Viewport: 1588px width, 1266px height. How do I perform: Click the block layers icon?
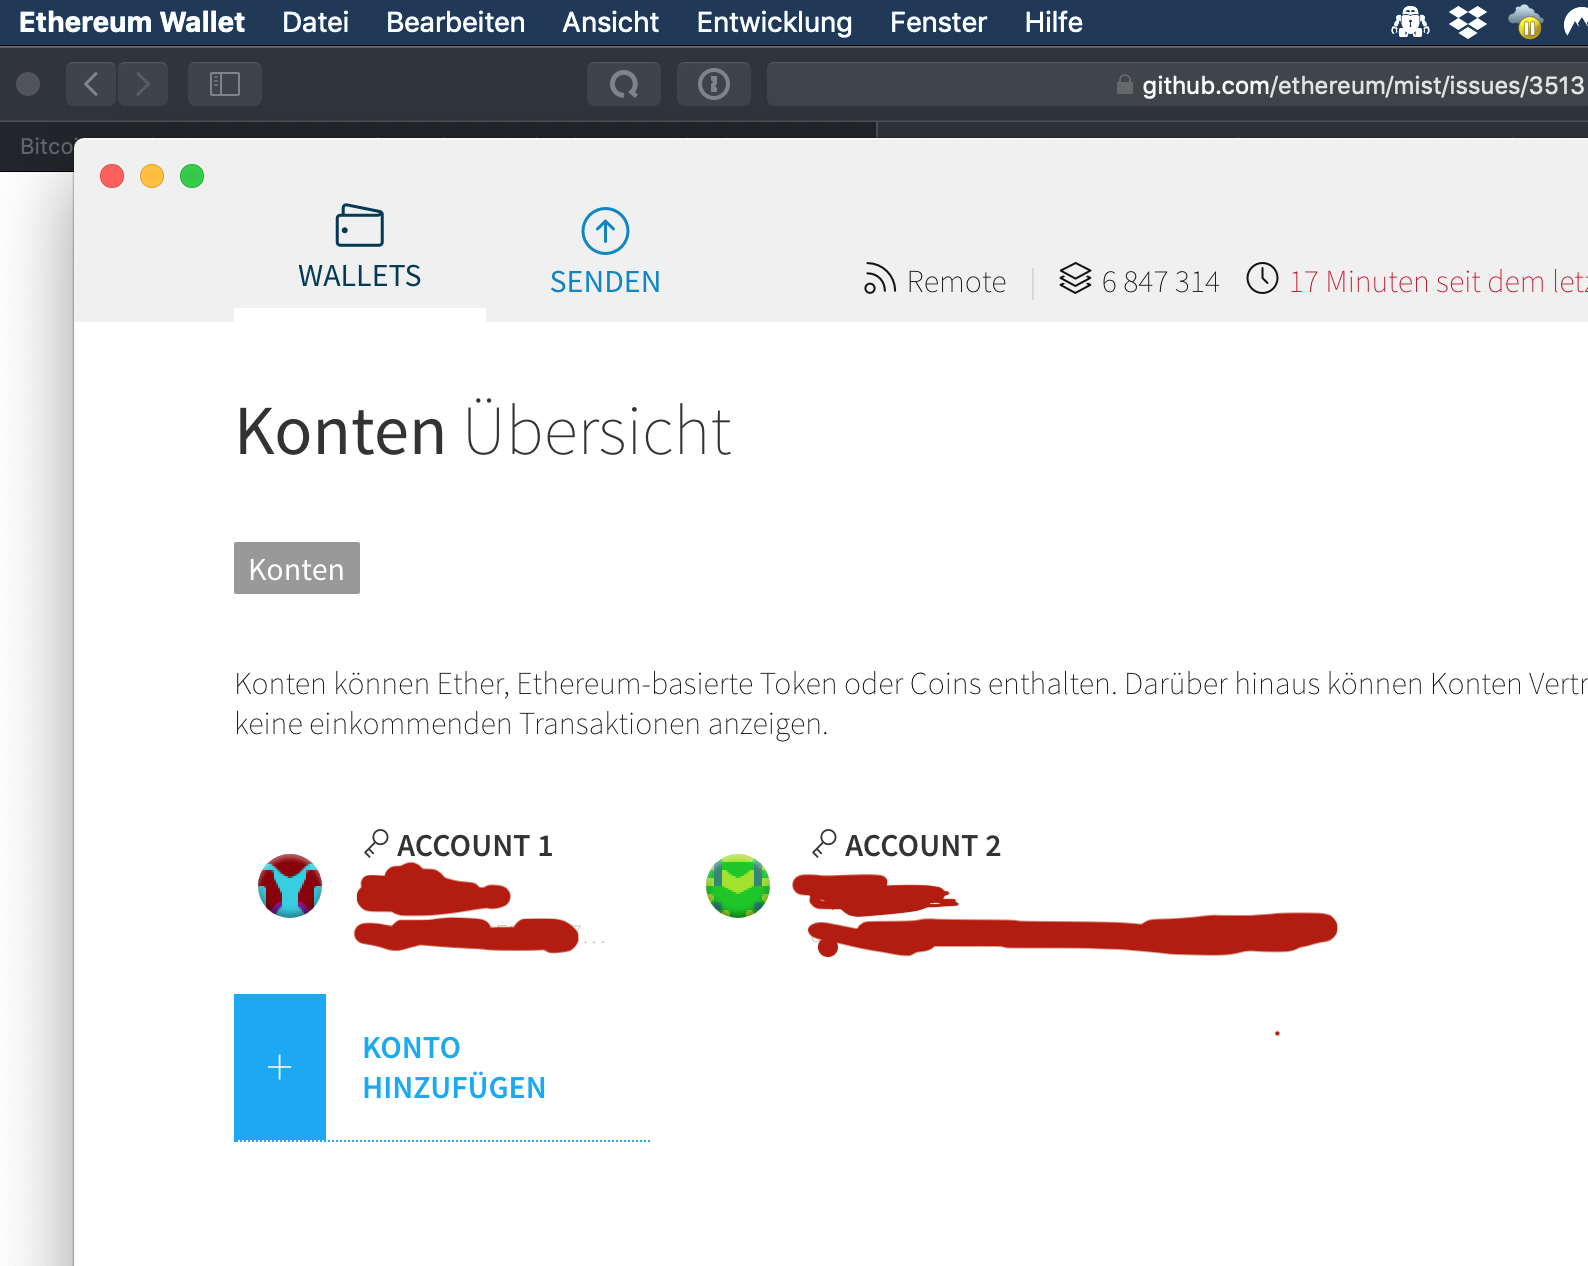1075,278
